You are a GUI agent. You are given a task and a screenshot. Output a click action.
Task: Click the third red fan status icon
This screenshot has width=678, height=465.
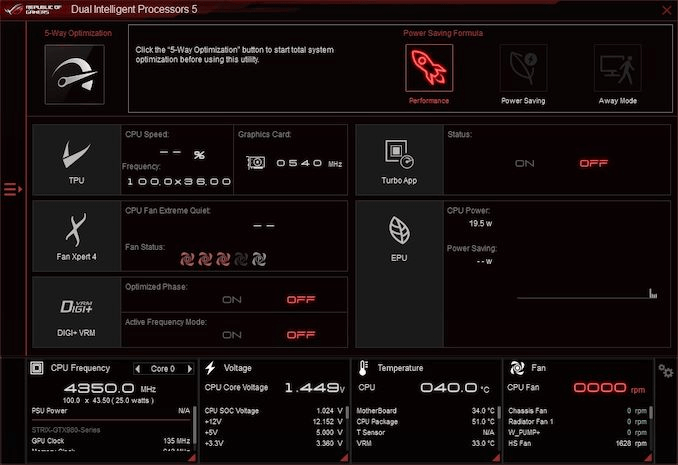coord(223,259)
